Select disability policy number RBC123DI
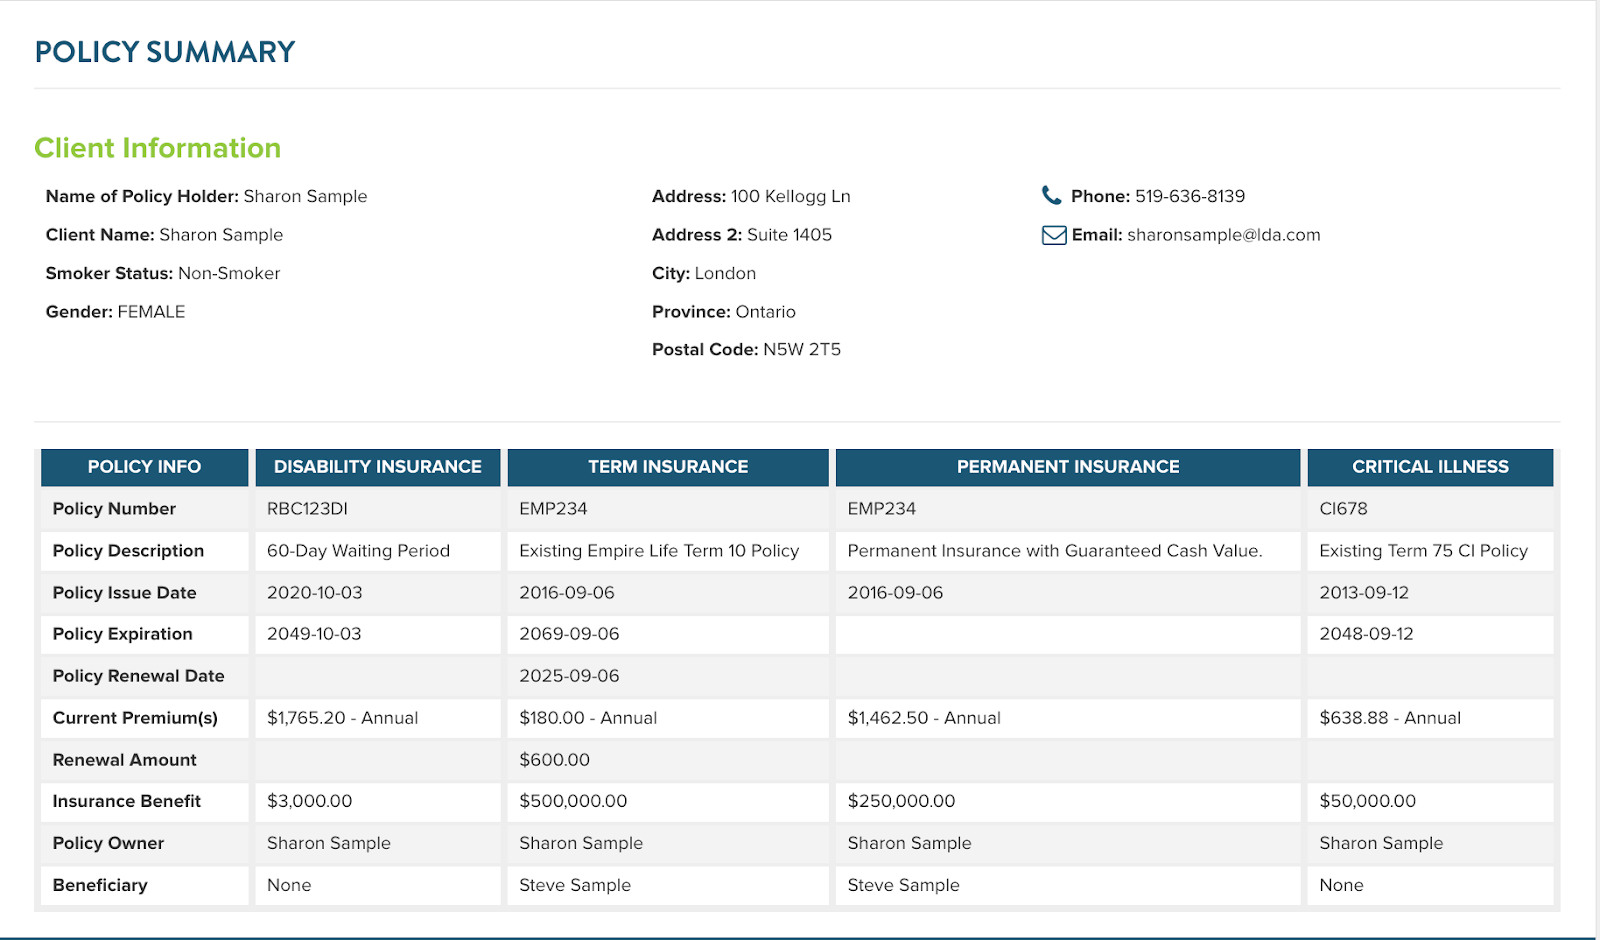Image resolution: width=1600 pixels, height=940 pixels. [307, 509]
